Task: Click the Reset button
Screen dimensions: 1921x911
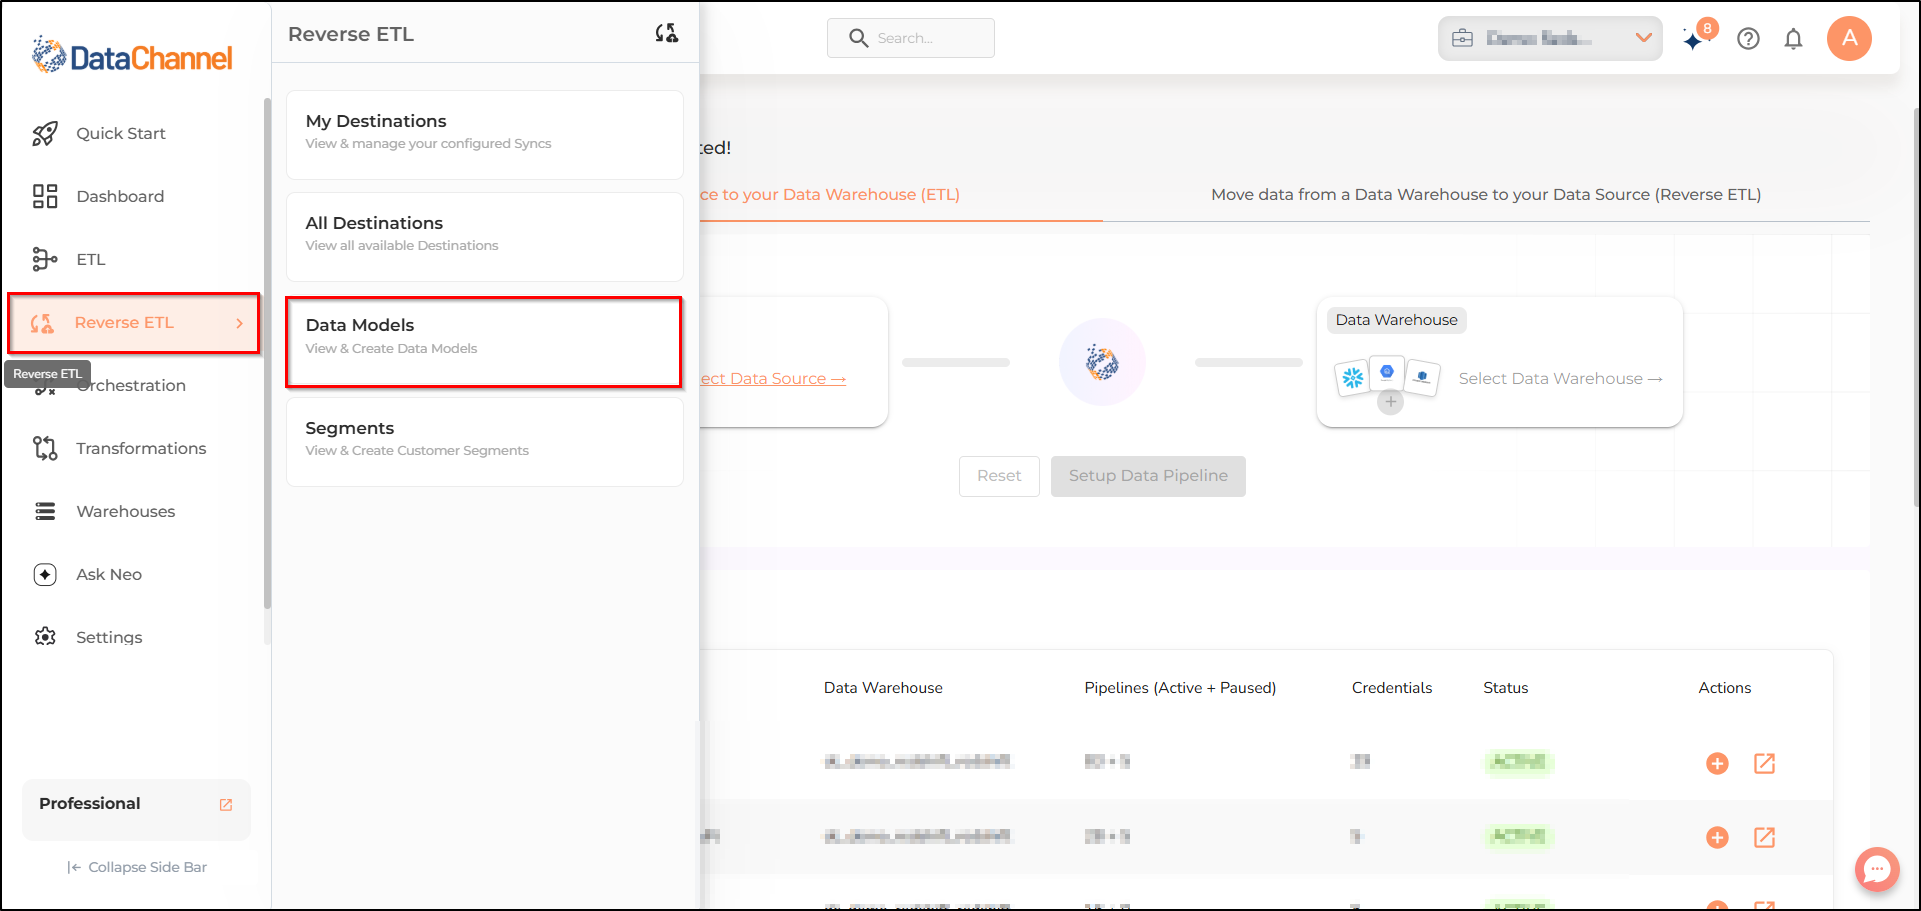Action: click(999, 476)
